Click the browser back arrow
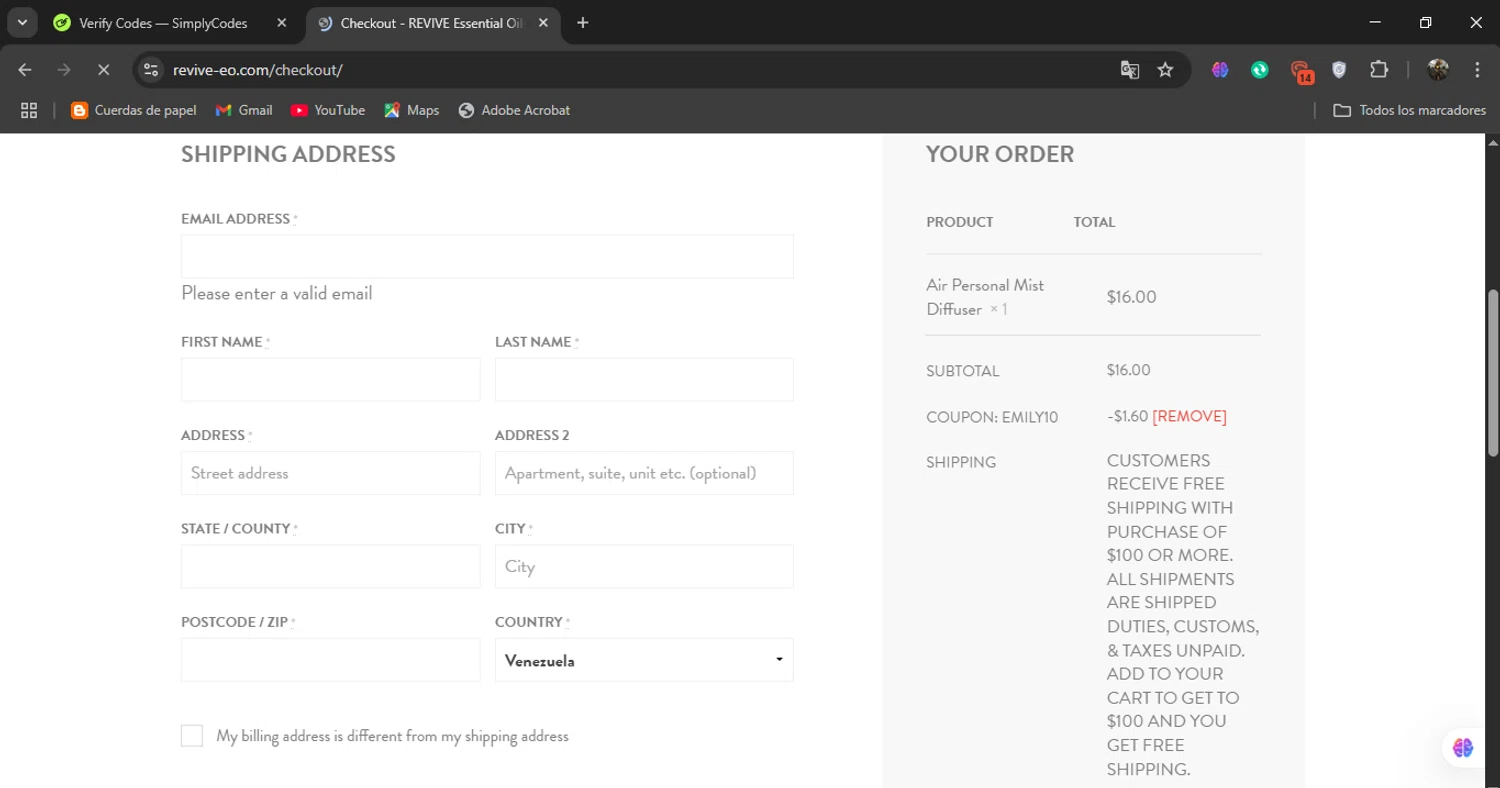1500x788 pixels. coord(25,70)
